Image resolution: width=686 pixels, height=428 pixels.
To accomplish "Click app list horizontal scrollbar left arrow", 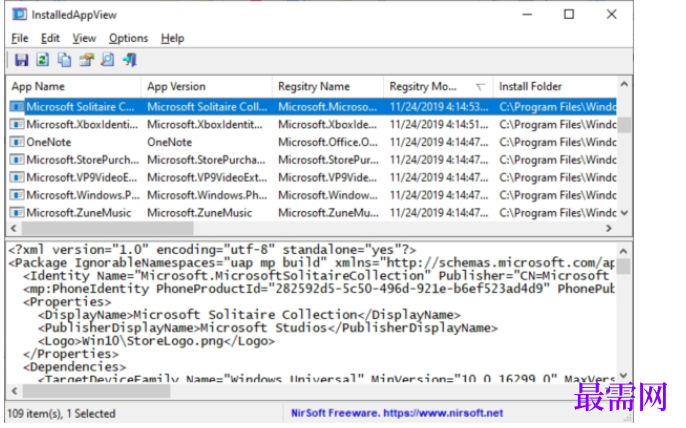I will coord(14,228).
